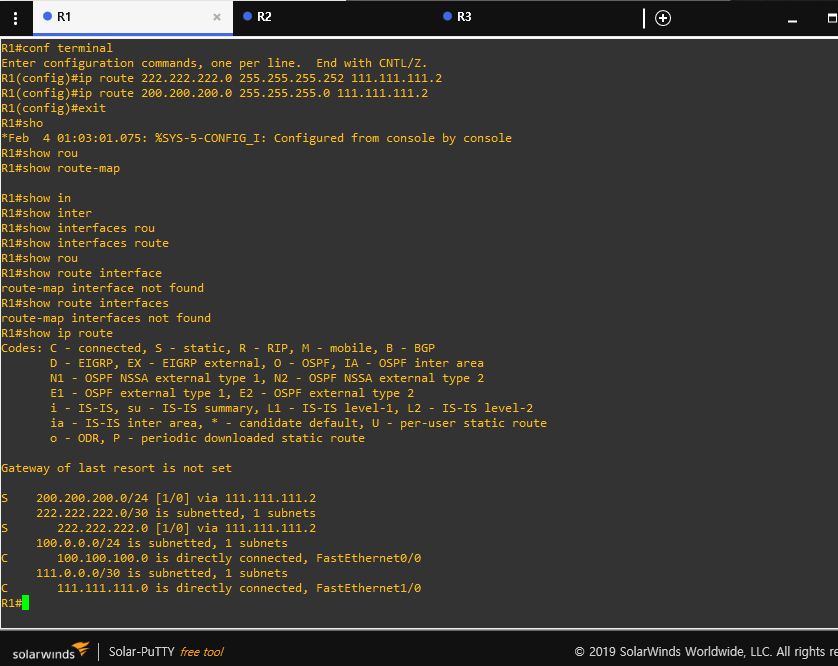Click '222.222.222.0/30 is subnetted' line
Viewport: 838px width, 666px height.
[176, 513]
